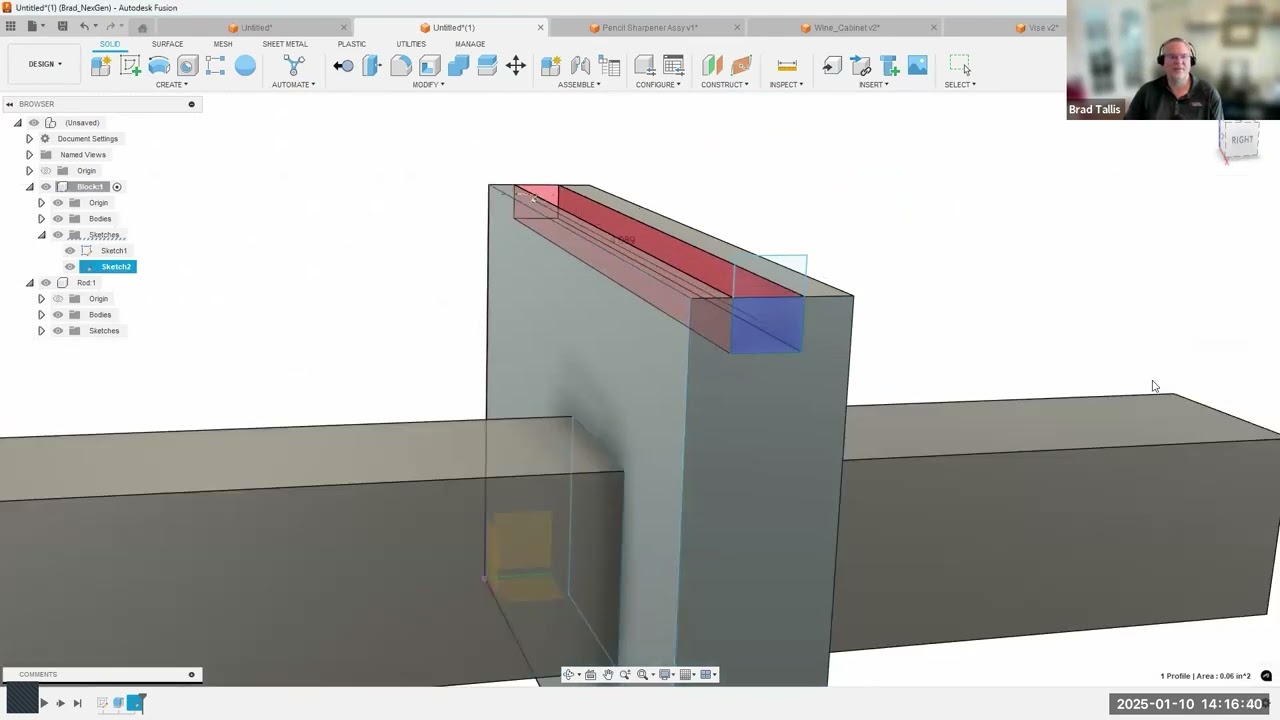Show the top-level Origin folder
The width and height of the screenshot is (1280, 720).
point(45,171)
